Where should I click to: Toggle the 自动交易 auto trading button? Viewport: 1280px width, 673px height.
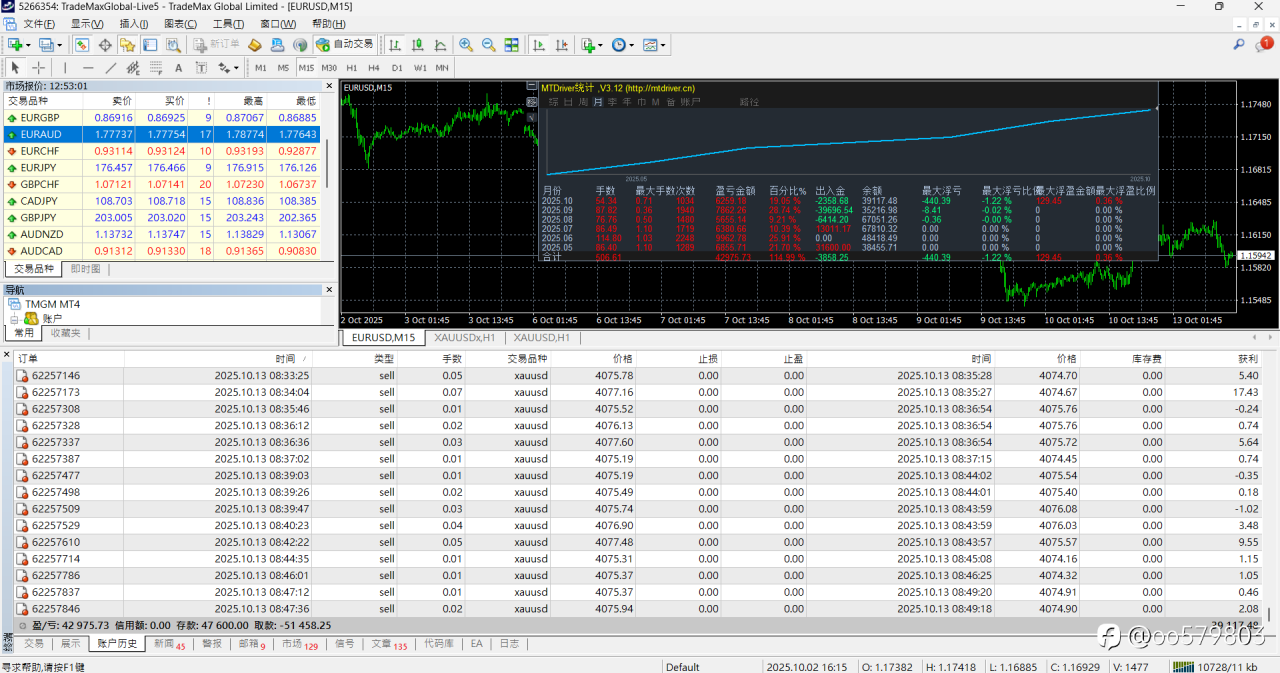click(345, 45)
